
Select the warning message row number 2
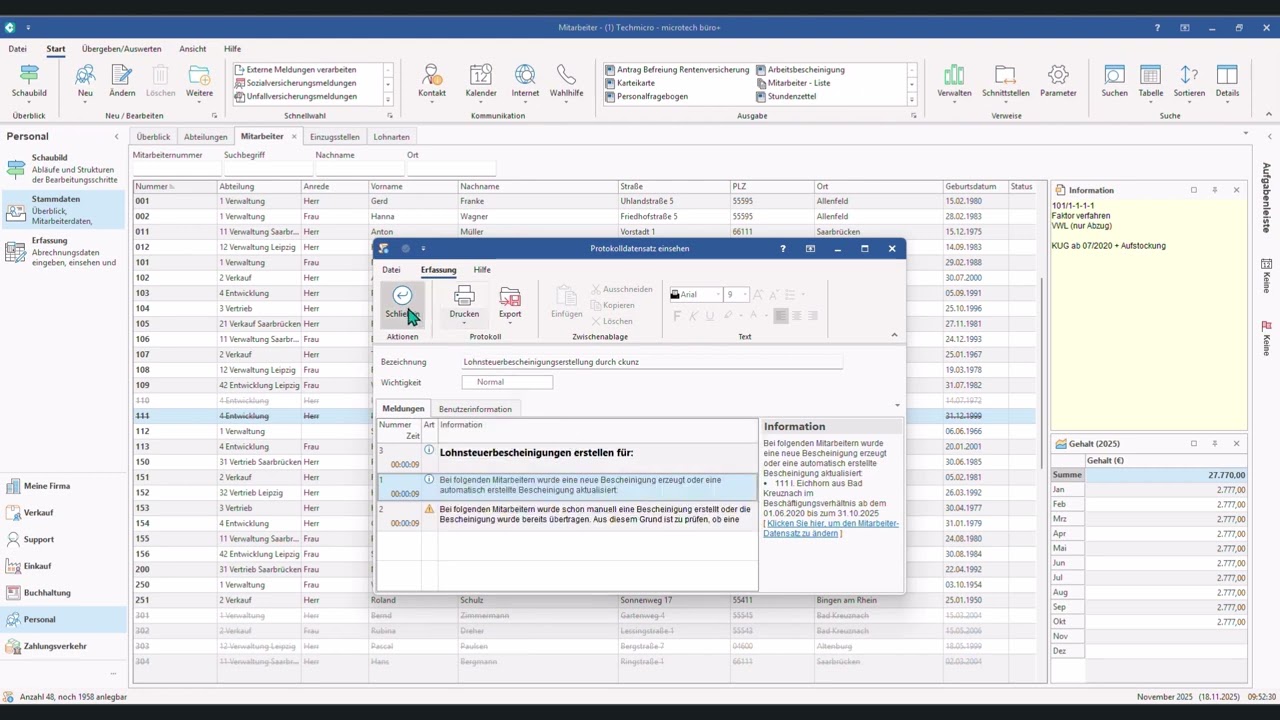point(566,515)
